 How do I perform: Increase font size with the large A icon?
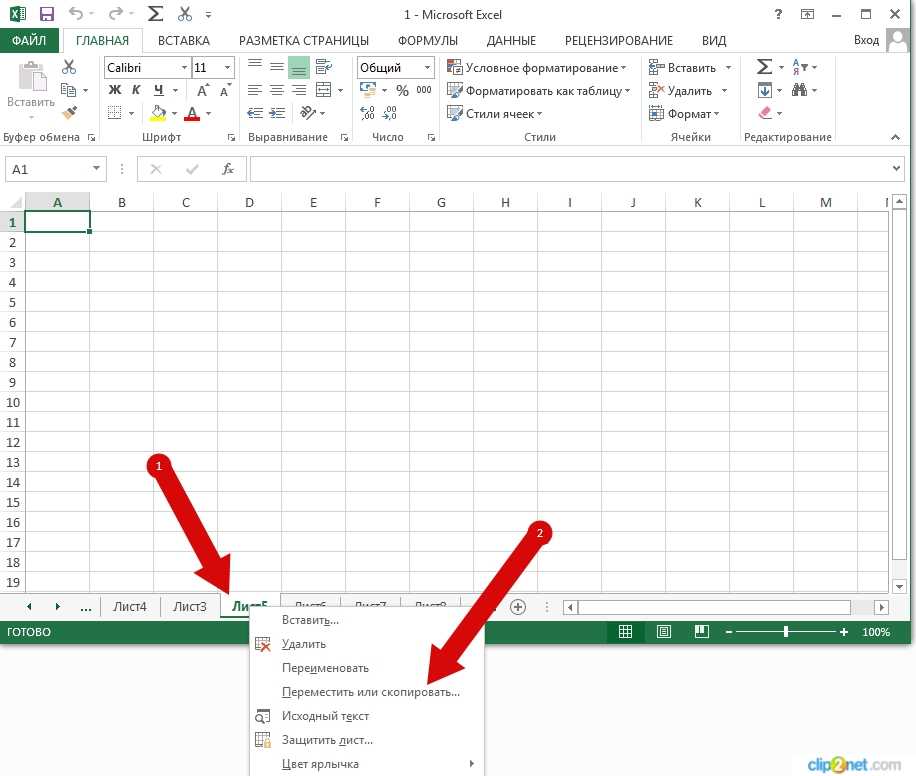click(203, 91)
